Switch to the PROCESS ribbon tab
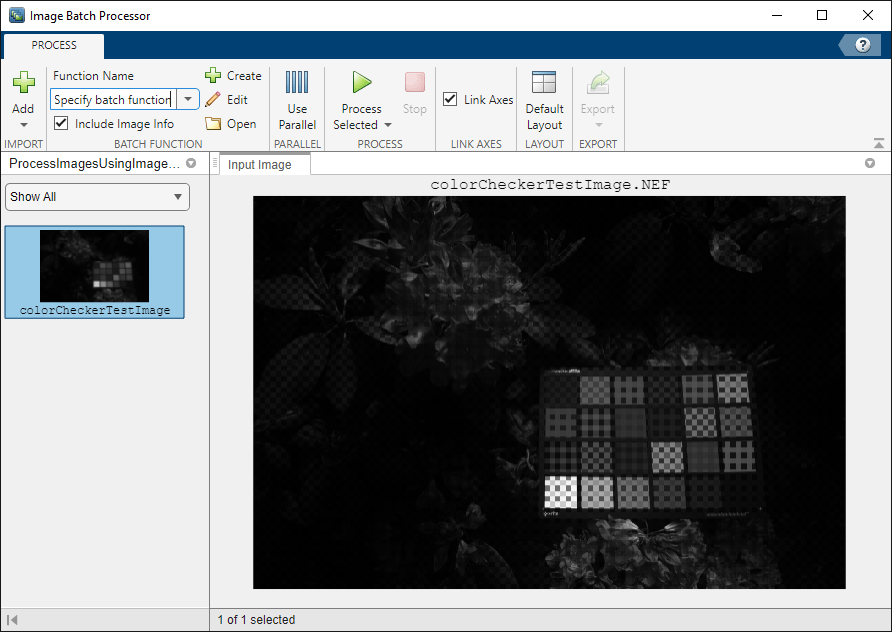 [x=53, y=45]
